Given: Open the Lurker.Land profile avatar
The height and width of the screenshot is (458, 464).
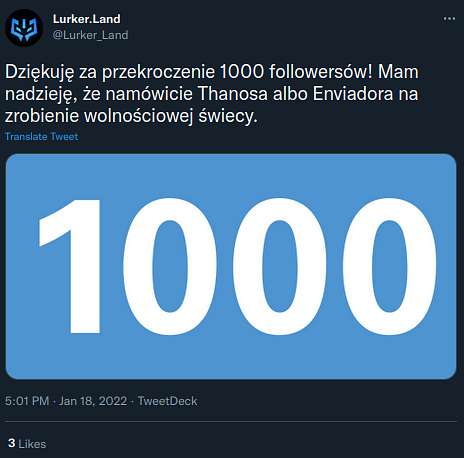Looking at the screenshot, I should [24, 28].
